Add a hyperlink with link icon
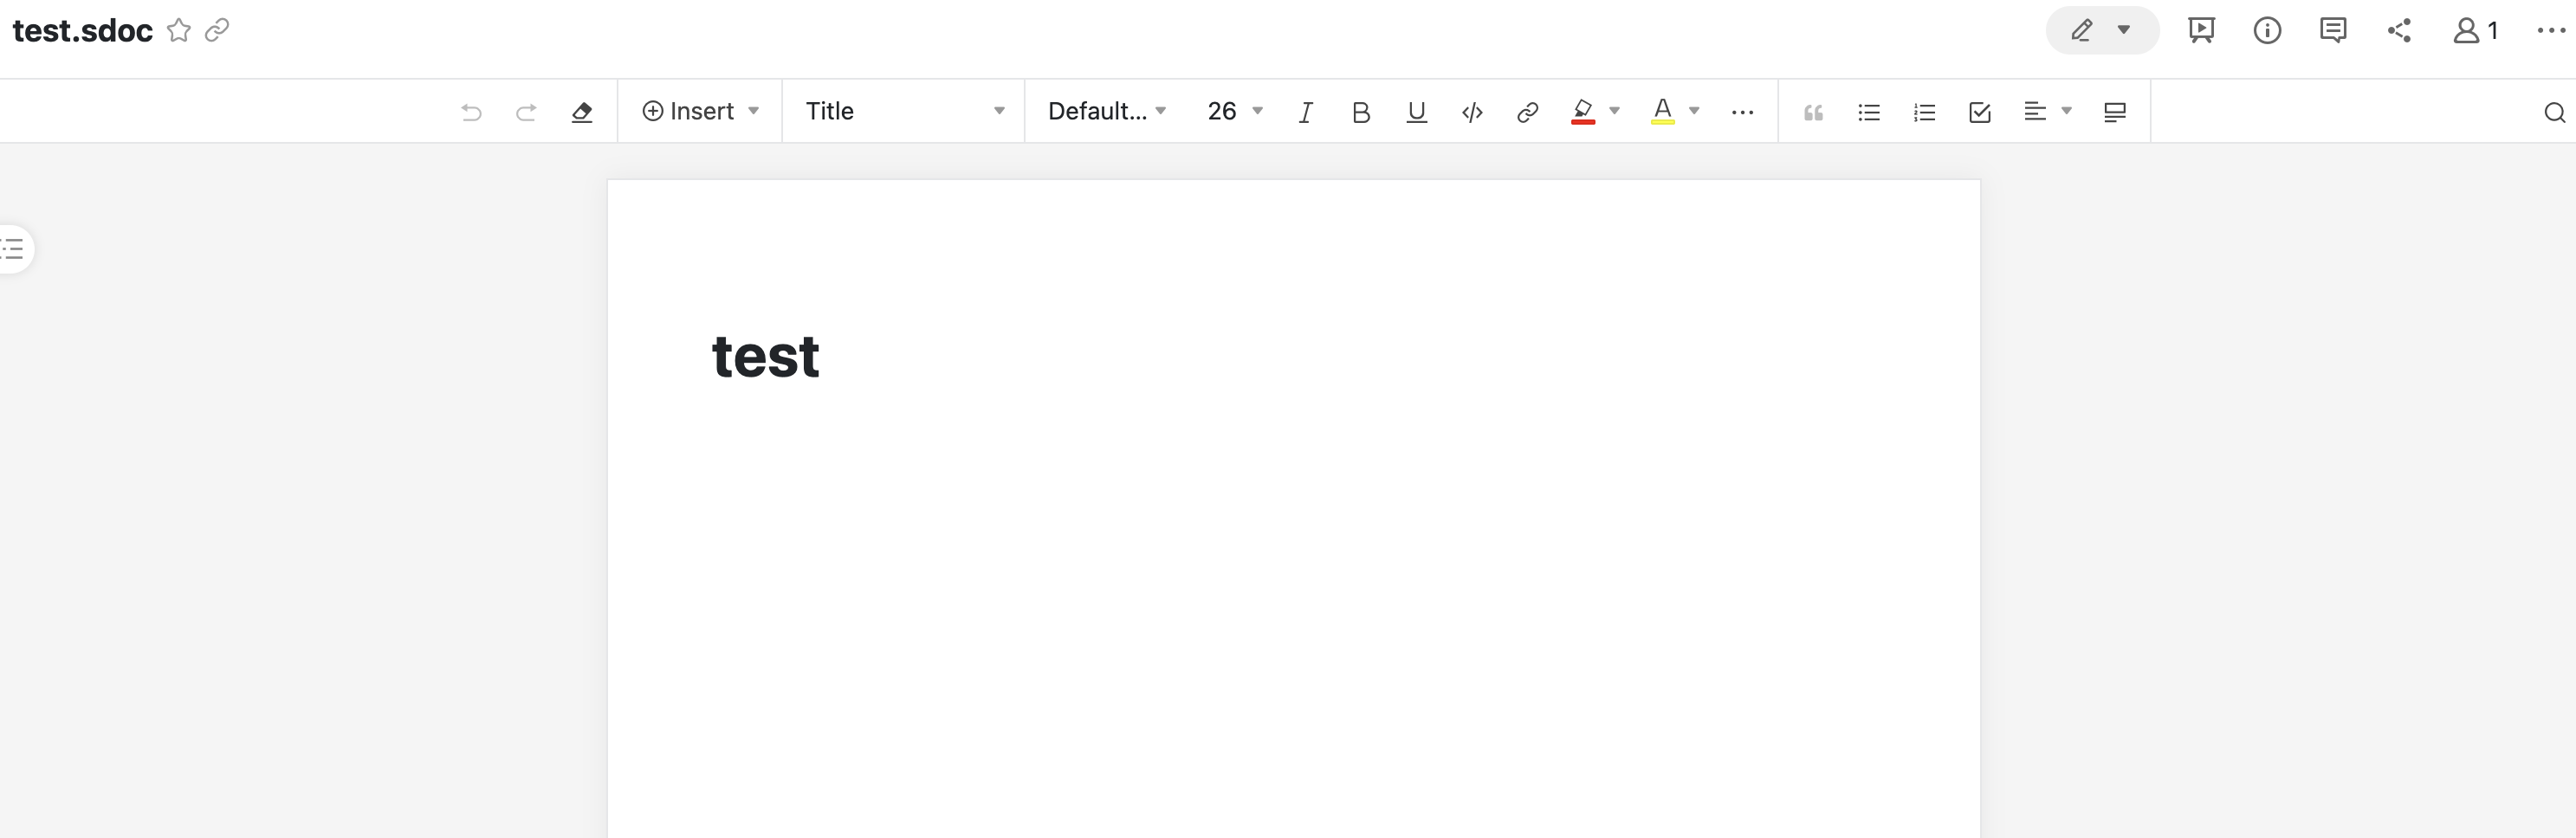2576x838 pixels. tap(1527, 112)
